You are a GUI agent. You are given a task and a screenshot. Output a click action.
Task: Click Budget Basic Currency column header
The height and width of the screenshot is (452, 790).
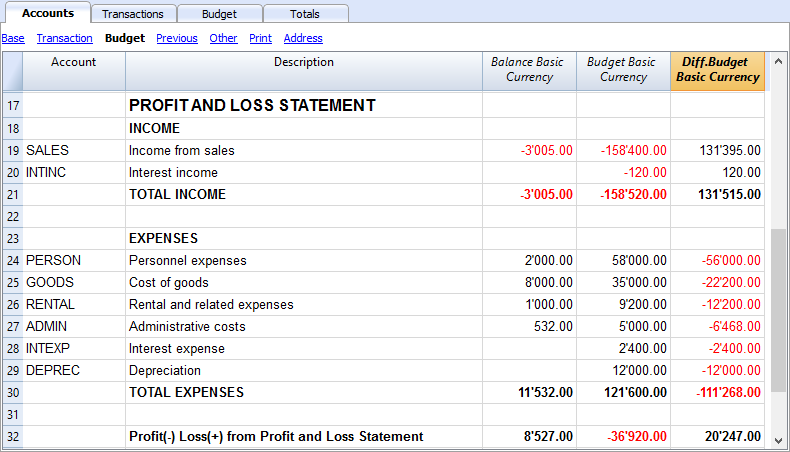click(623, 71)
